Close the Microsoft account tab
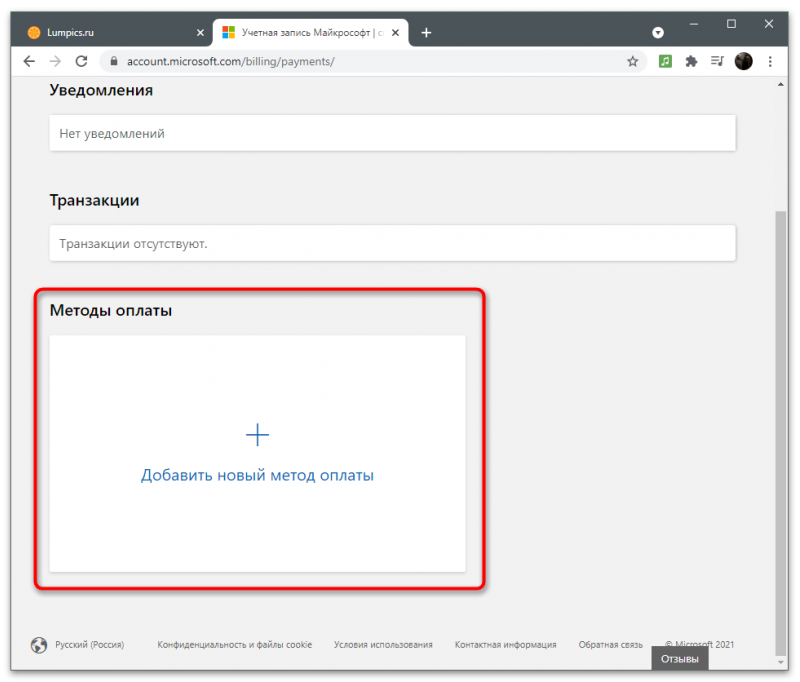The image size is (800, 682). [395, 33]
